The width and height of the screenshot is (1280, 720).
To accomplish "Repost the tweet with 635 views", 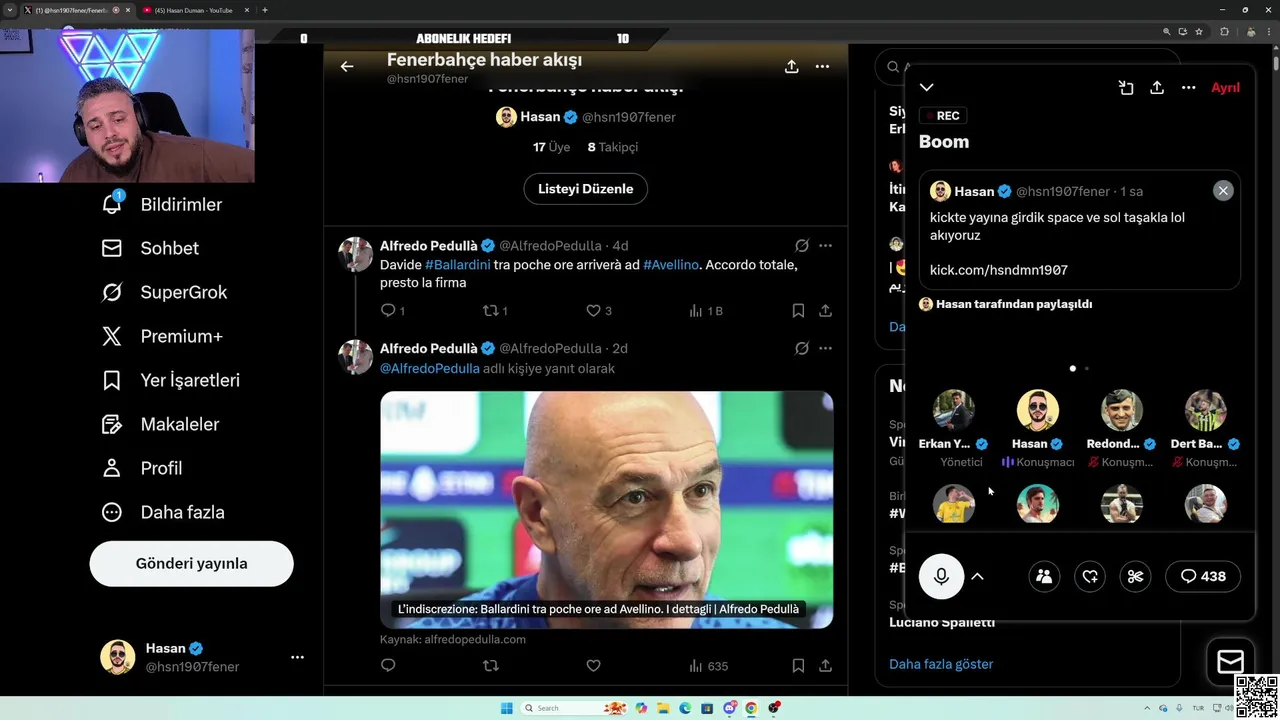I will (x=491, y=666).
